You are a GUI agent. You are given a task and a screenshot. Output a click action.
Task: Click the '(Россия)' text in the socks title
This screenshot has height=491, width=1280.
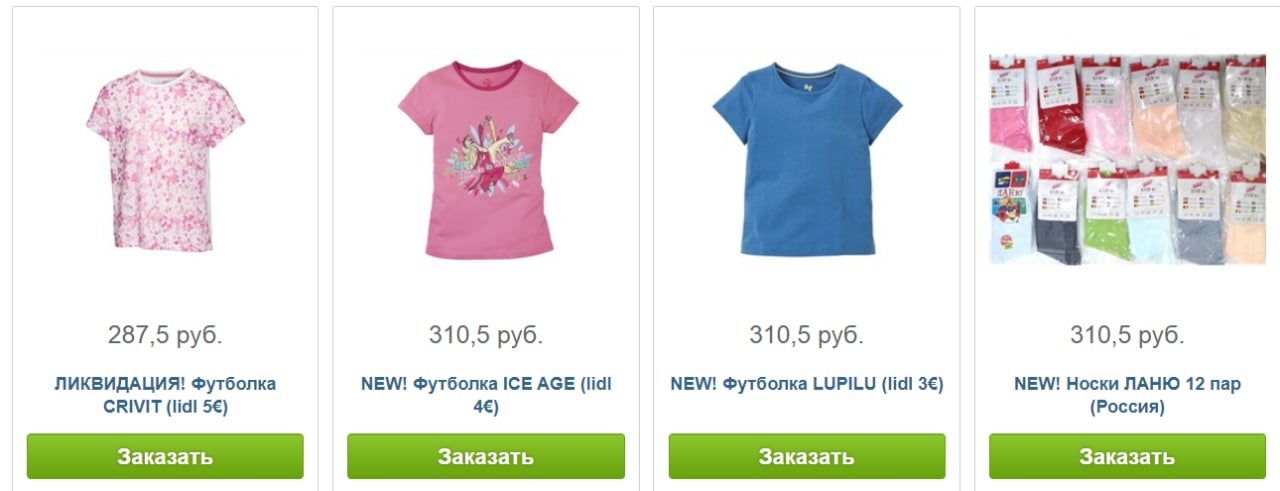[x=1127, y=407]
